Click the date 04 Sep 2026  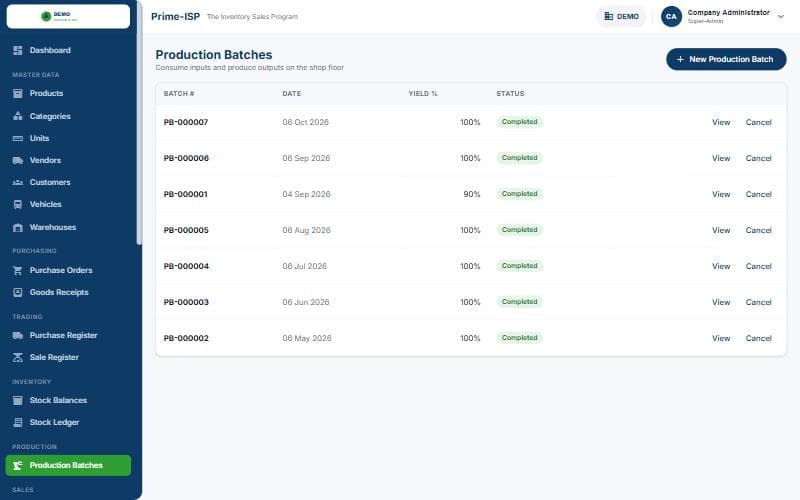[x=306, y=194]
